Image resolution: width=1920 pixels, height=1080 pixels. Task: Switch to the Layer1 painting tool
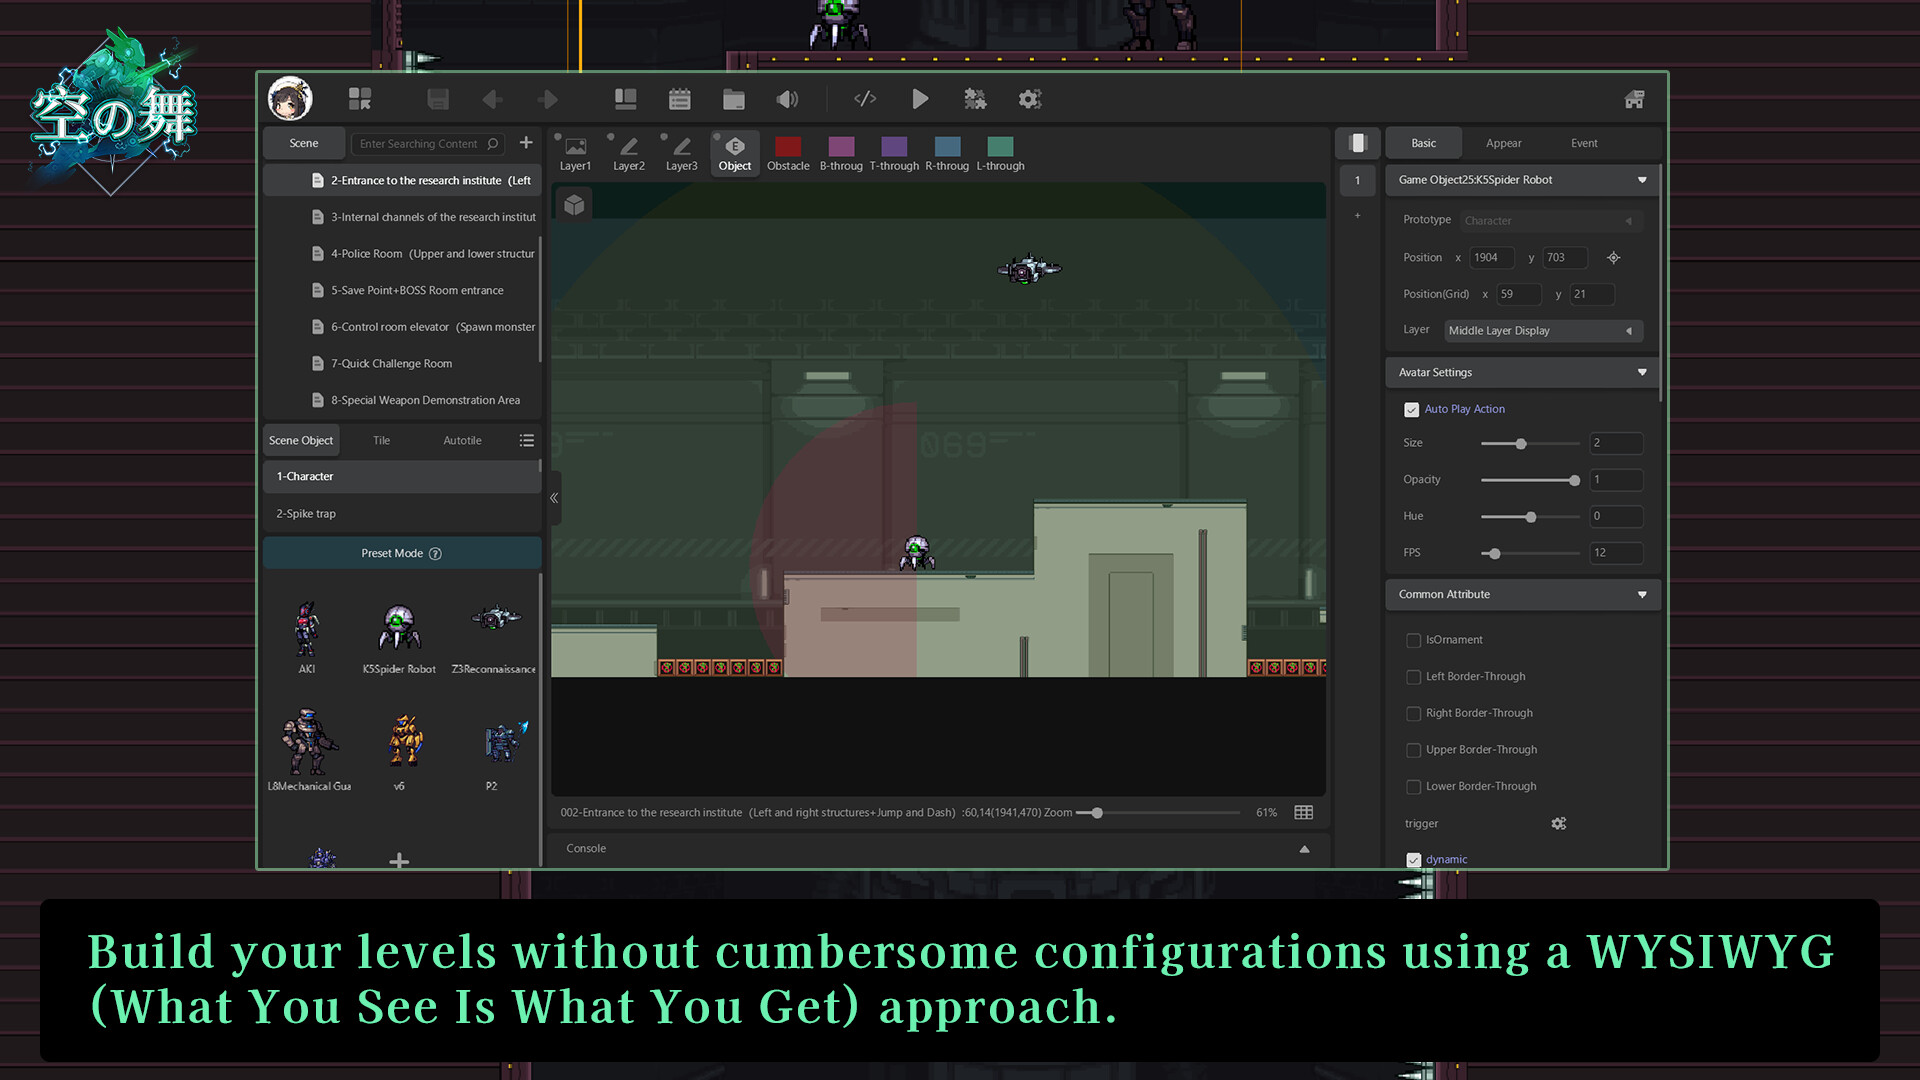pos(575,152)
